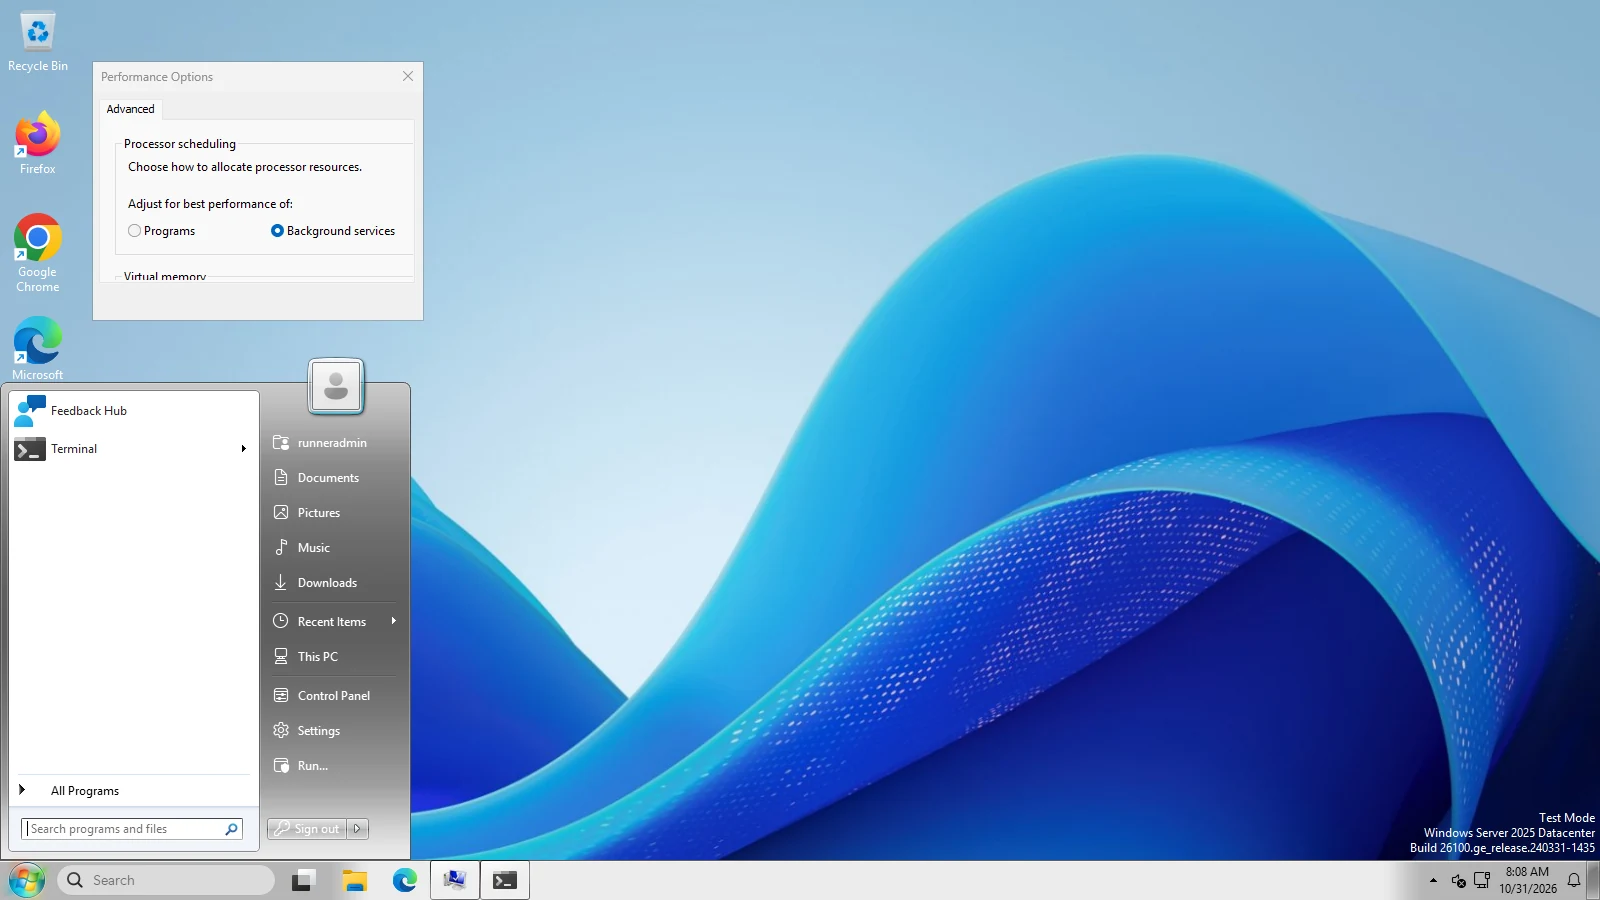The height and width of the screenshot is (900, 1600).
Task: Open Pictures folder link
Action: point(335,513)
